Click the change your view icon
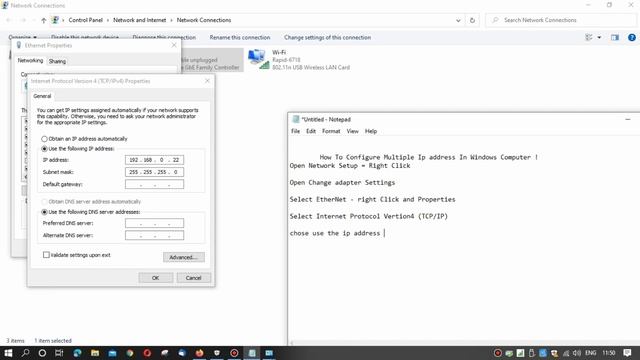Screen dimensions: 640x360 [x=589, y=38]
